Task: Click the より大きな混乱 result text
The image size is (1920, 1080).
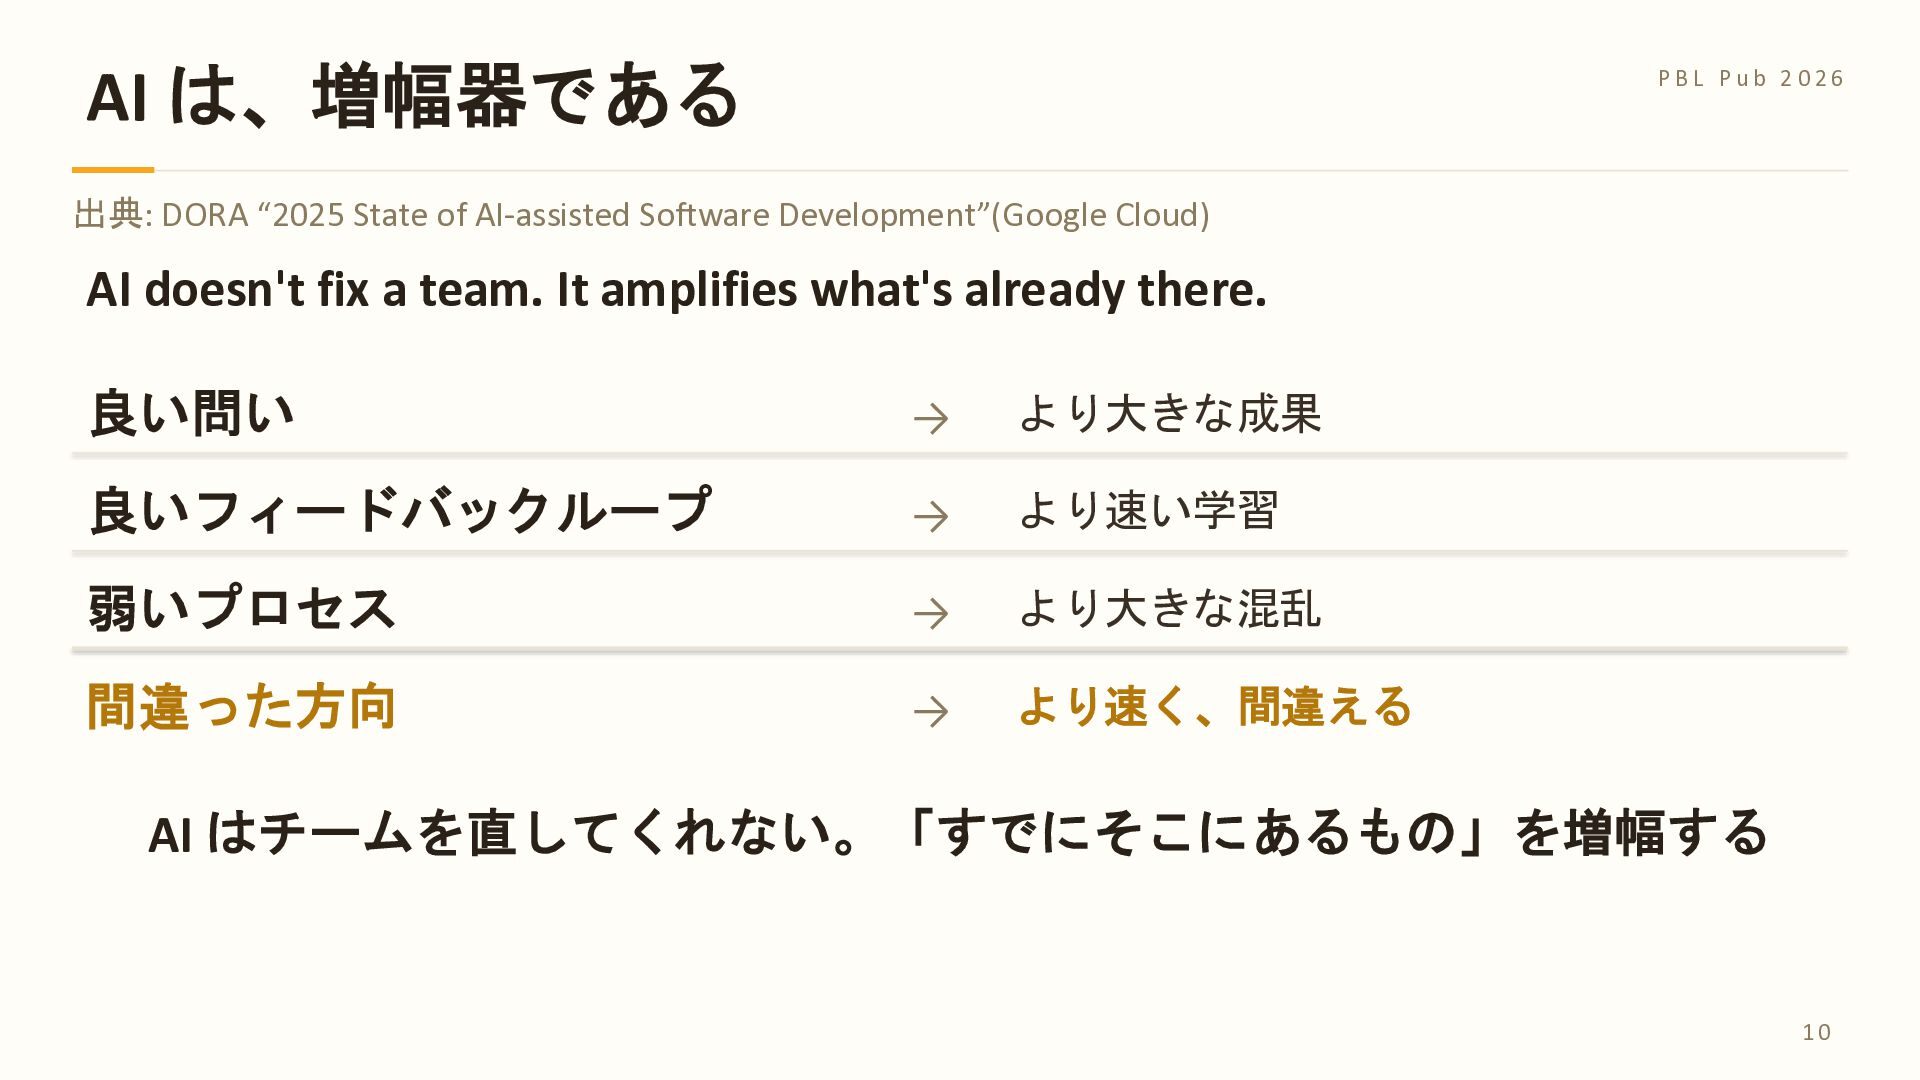Action: (x=1170, y=608)
